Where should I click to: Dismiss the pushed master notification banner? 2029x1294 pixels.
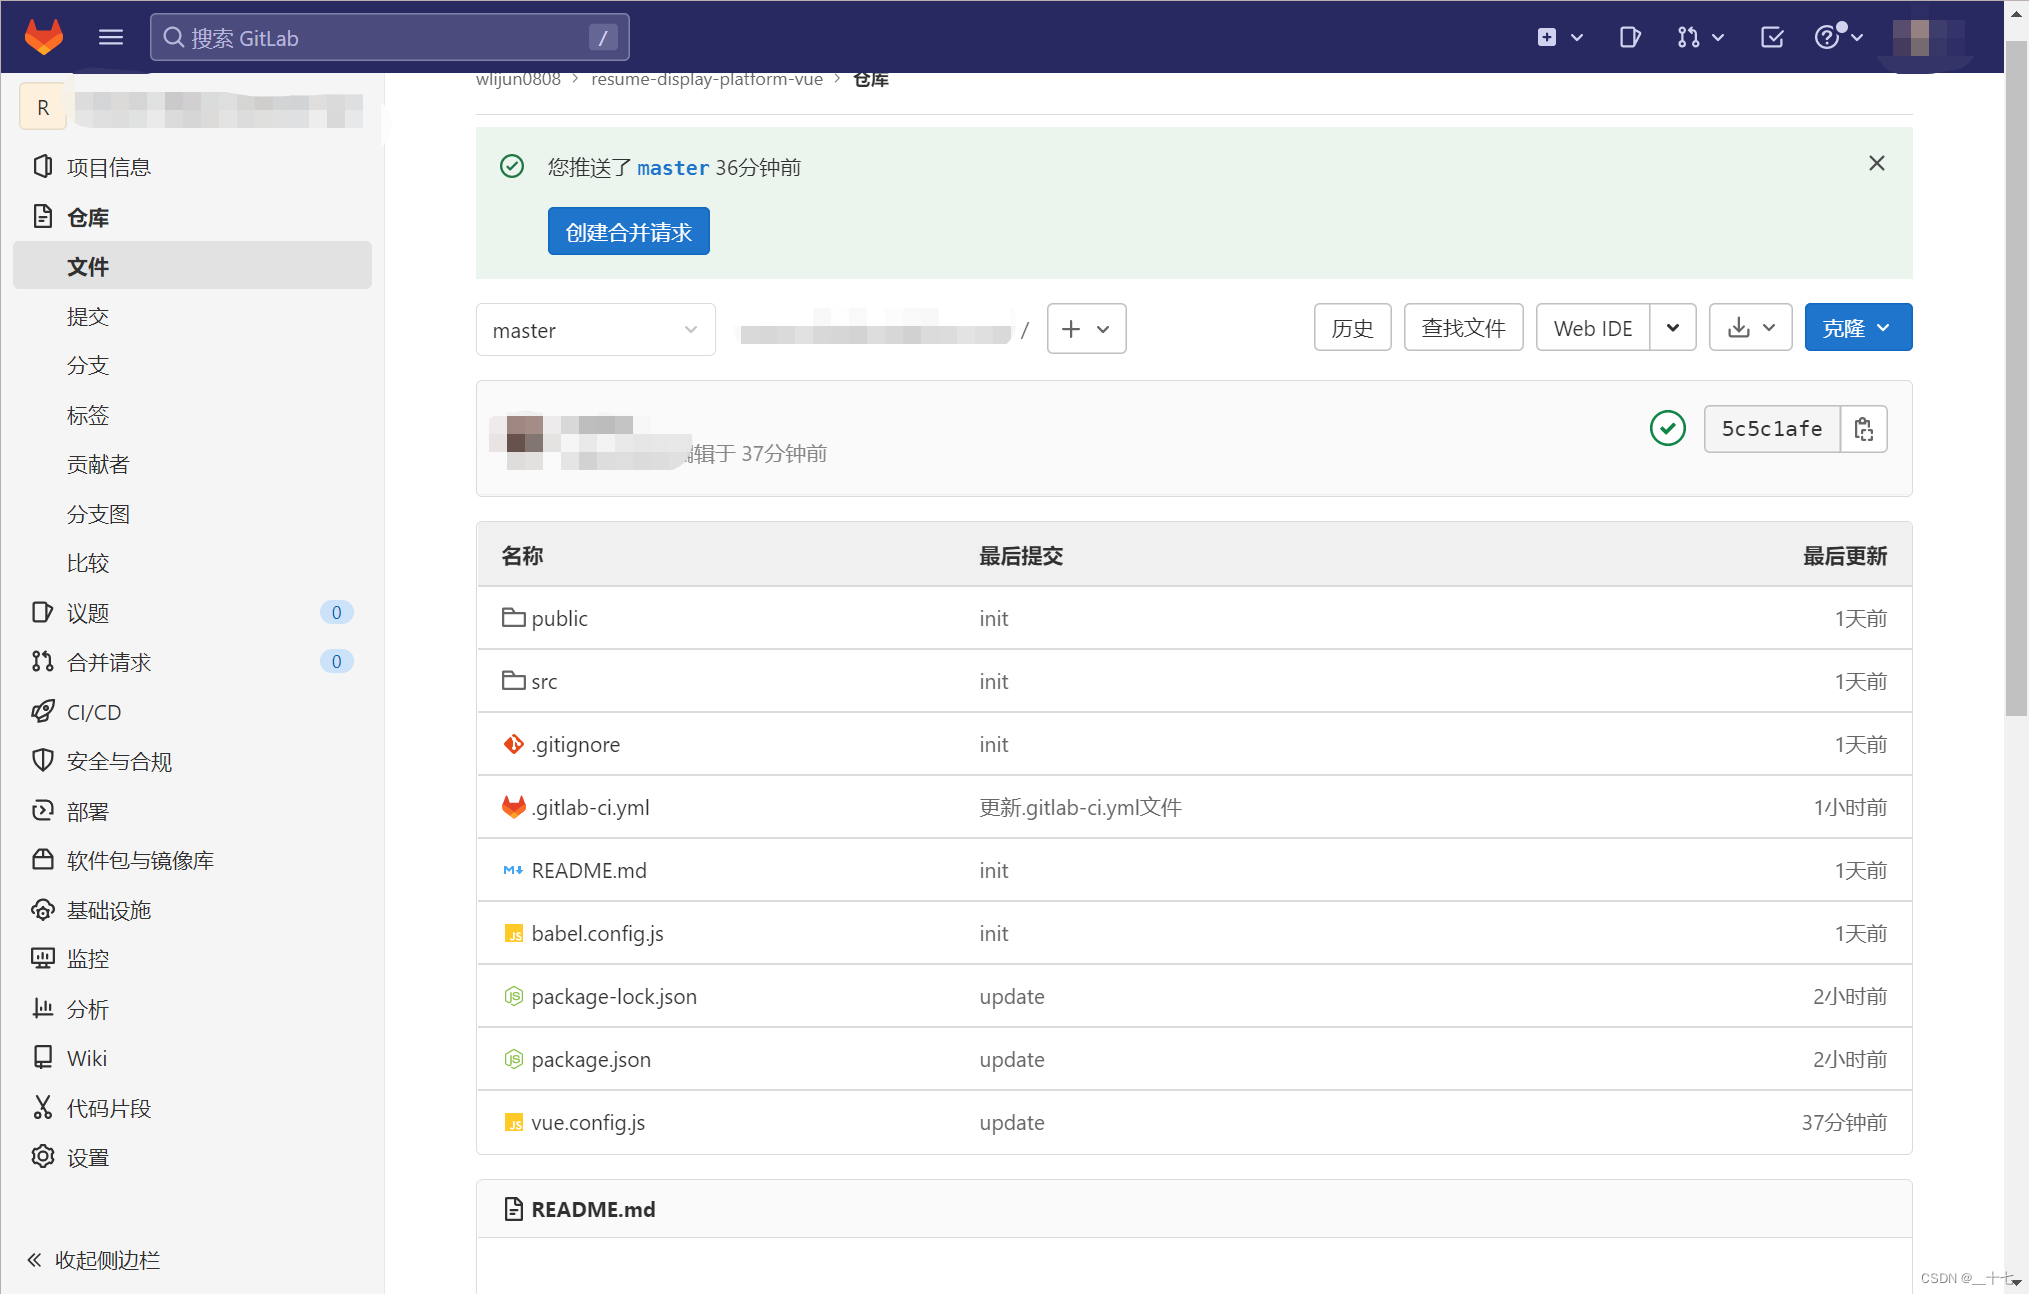click(x=1876, y=163)
